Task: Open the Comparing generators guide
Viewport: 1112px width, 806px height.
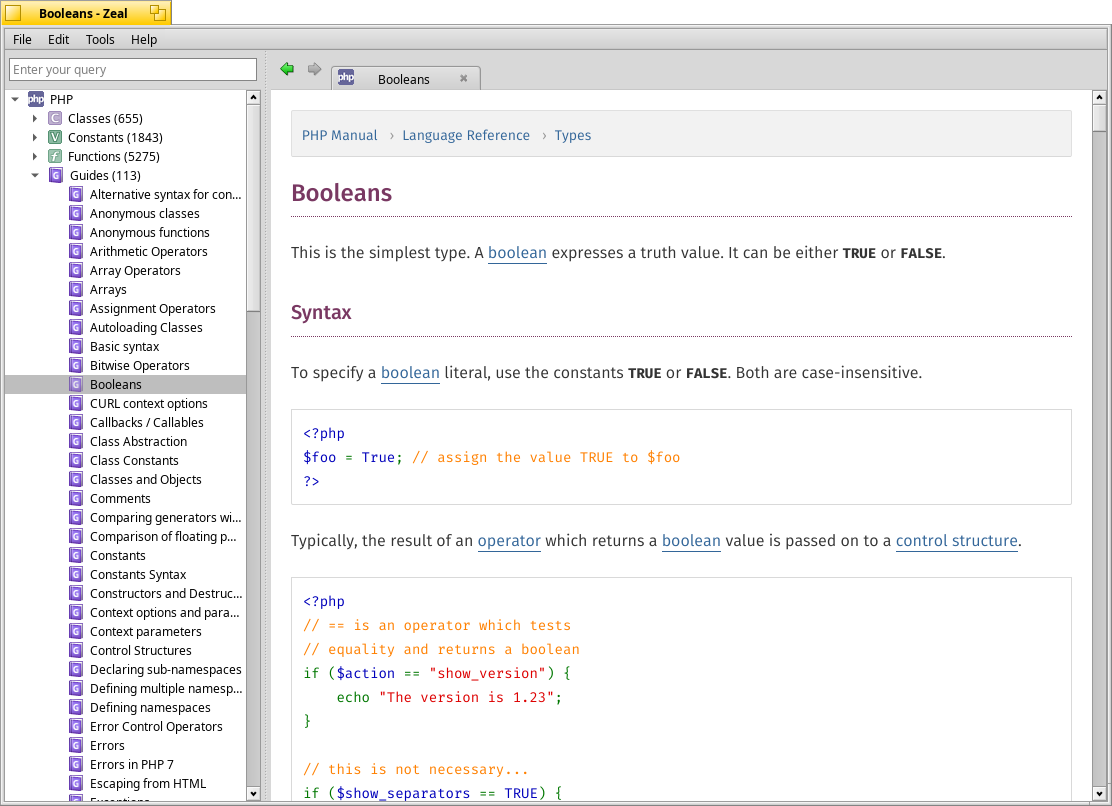Action: coord(165,517)
